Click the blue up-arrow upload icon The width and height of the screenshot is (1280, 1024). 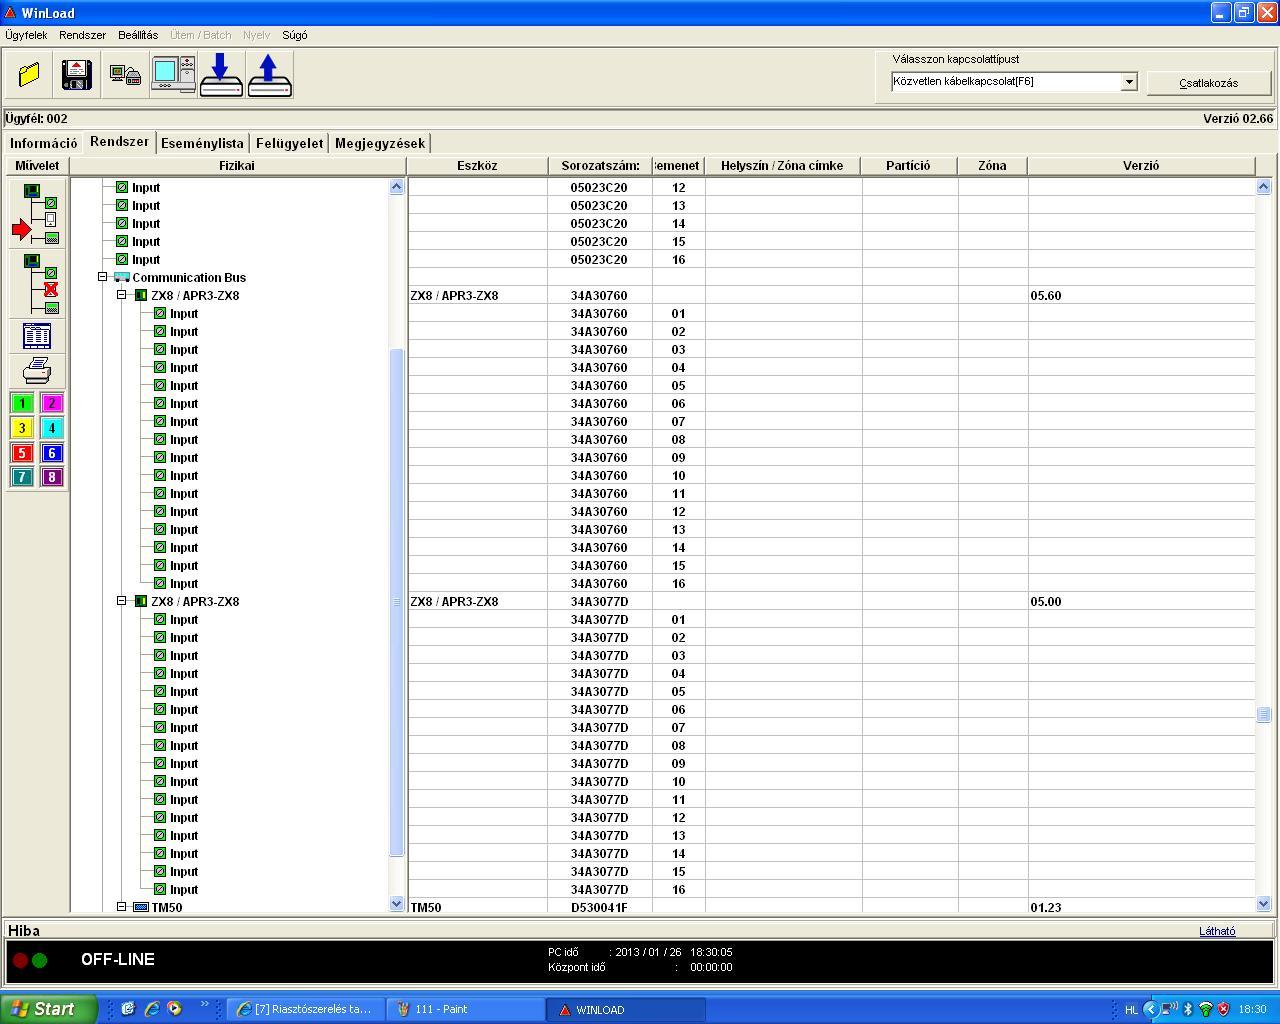[269, 75]
